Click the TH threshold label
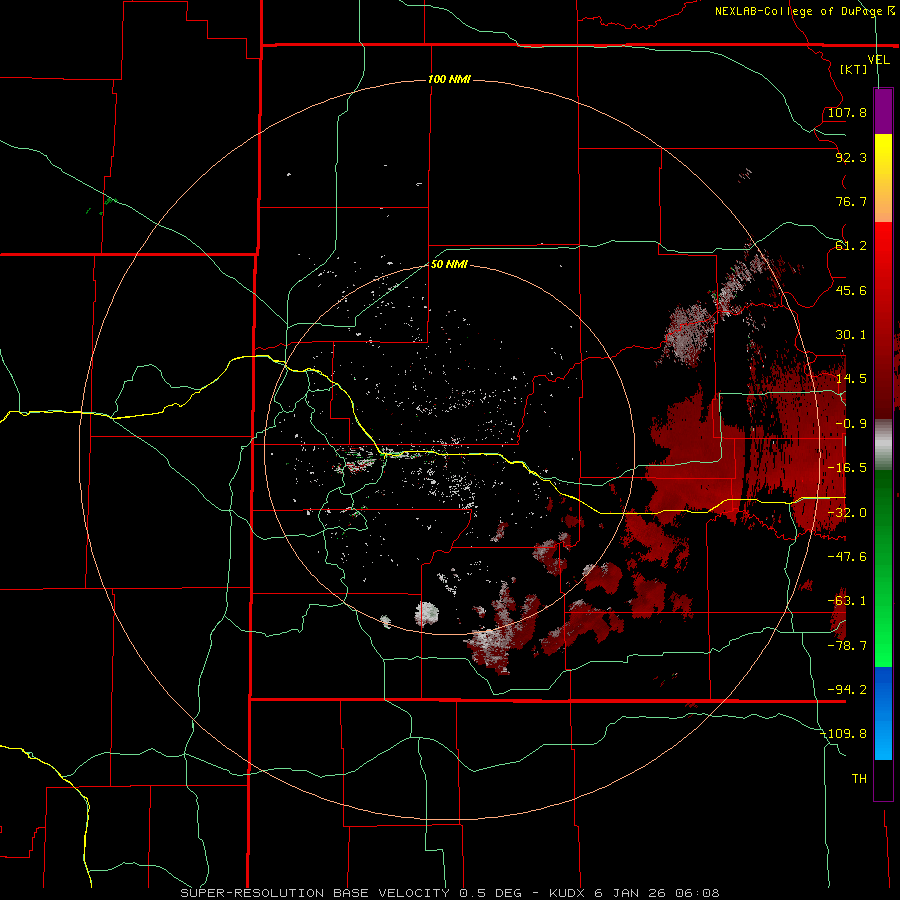Image resolution: width=900 pixels, height=900 pixels. (859, 779)
